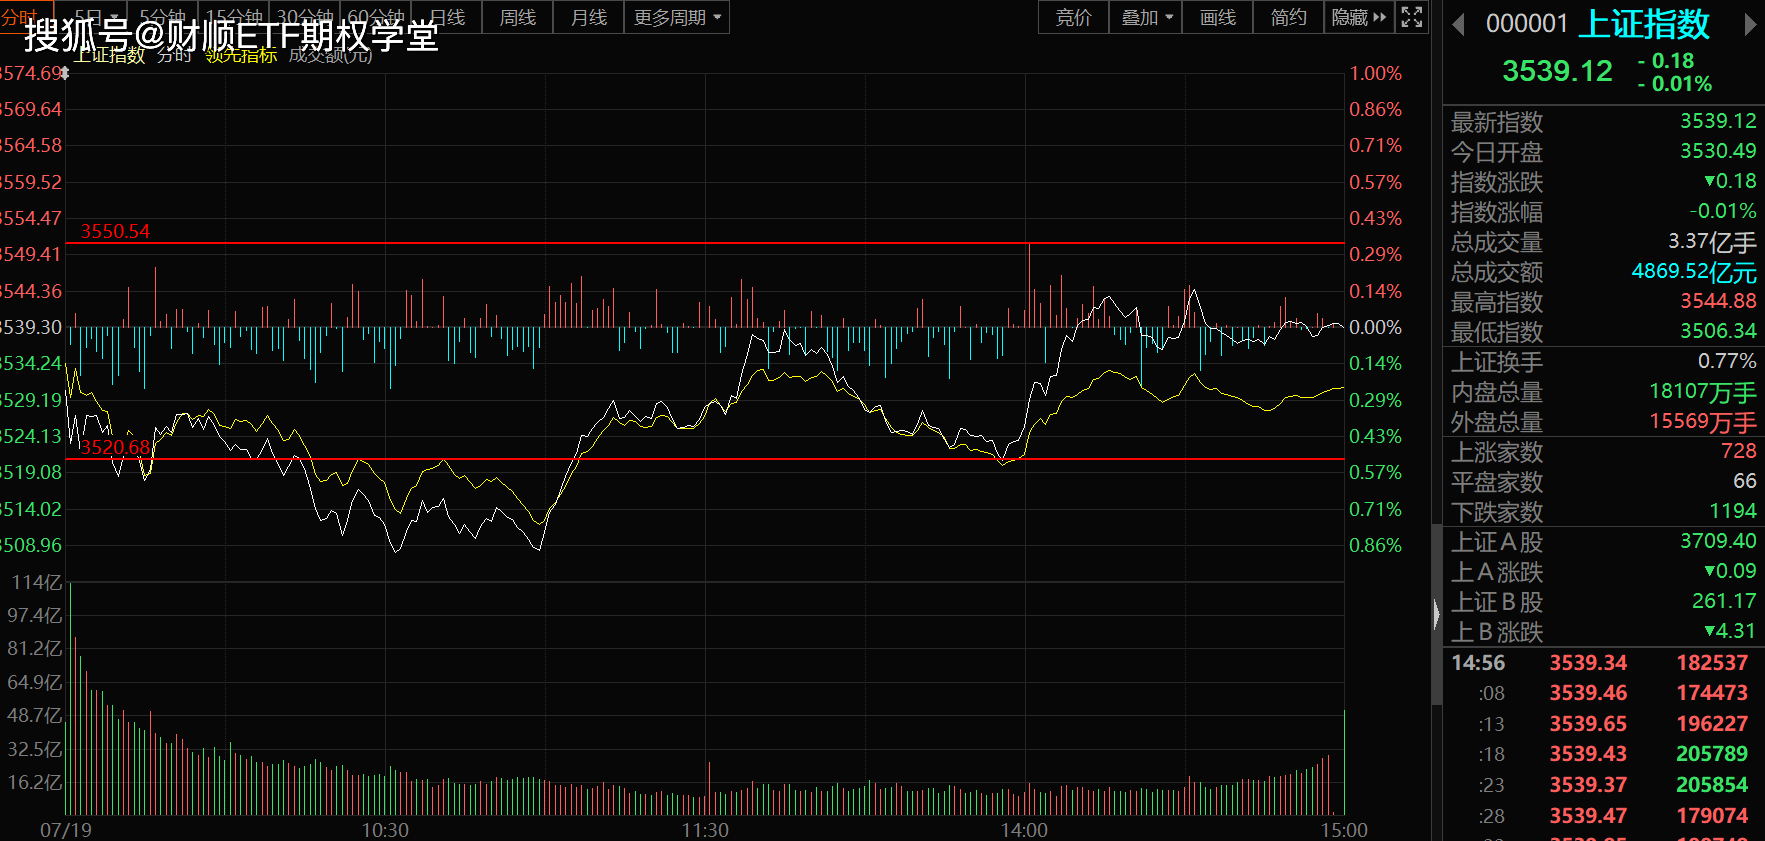Click the 指数涨幅 value -0.01%
The height and width of the screenshot is (841, 1765).
[x=1722, y=211]
